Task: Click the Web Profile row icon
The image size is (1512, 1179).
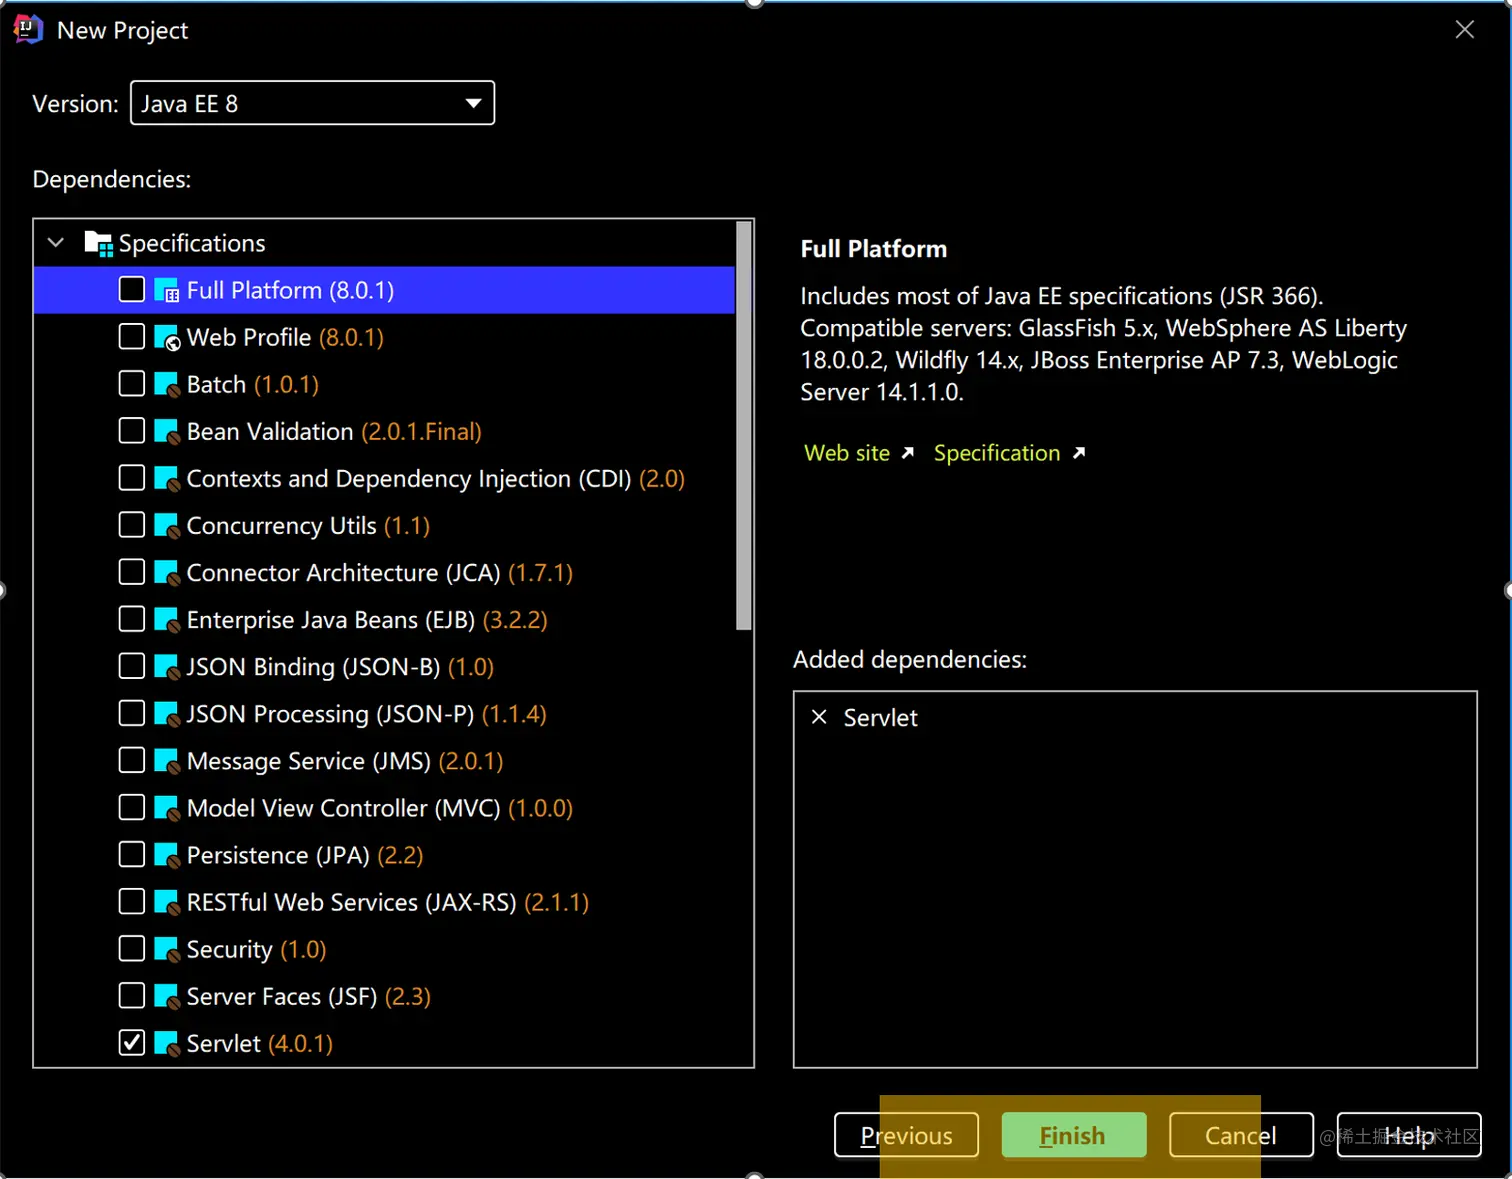Action: click(166, 337)
